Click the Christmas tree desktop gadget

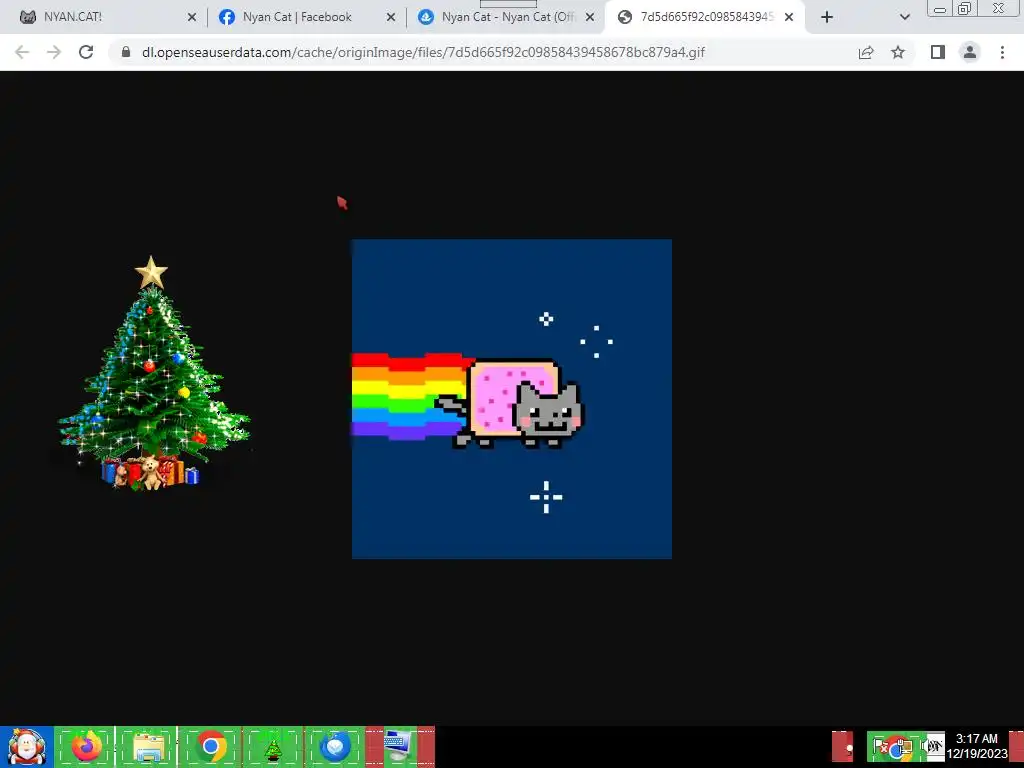click(x=153, y=374)
